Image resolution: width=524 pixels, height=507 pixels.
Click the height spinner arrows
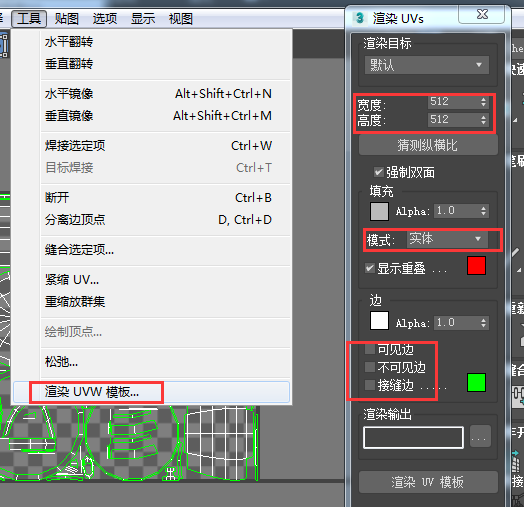[x=483, y=120]
